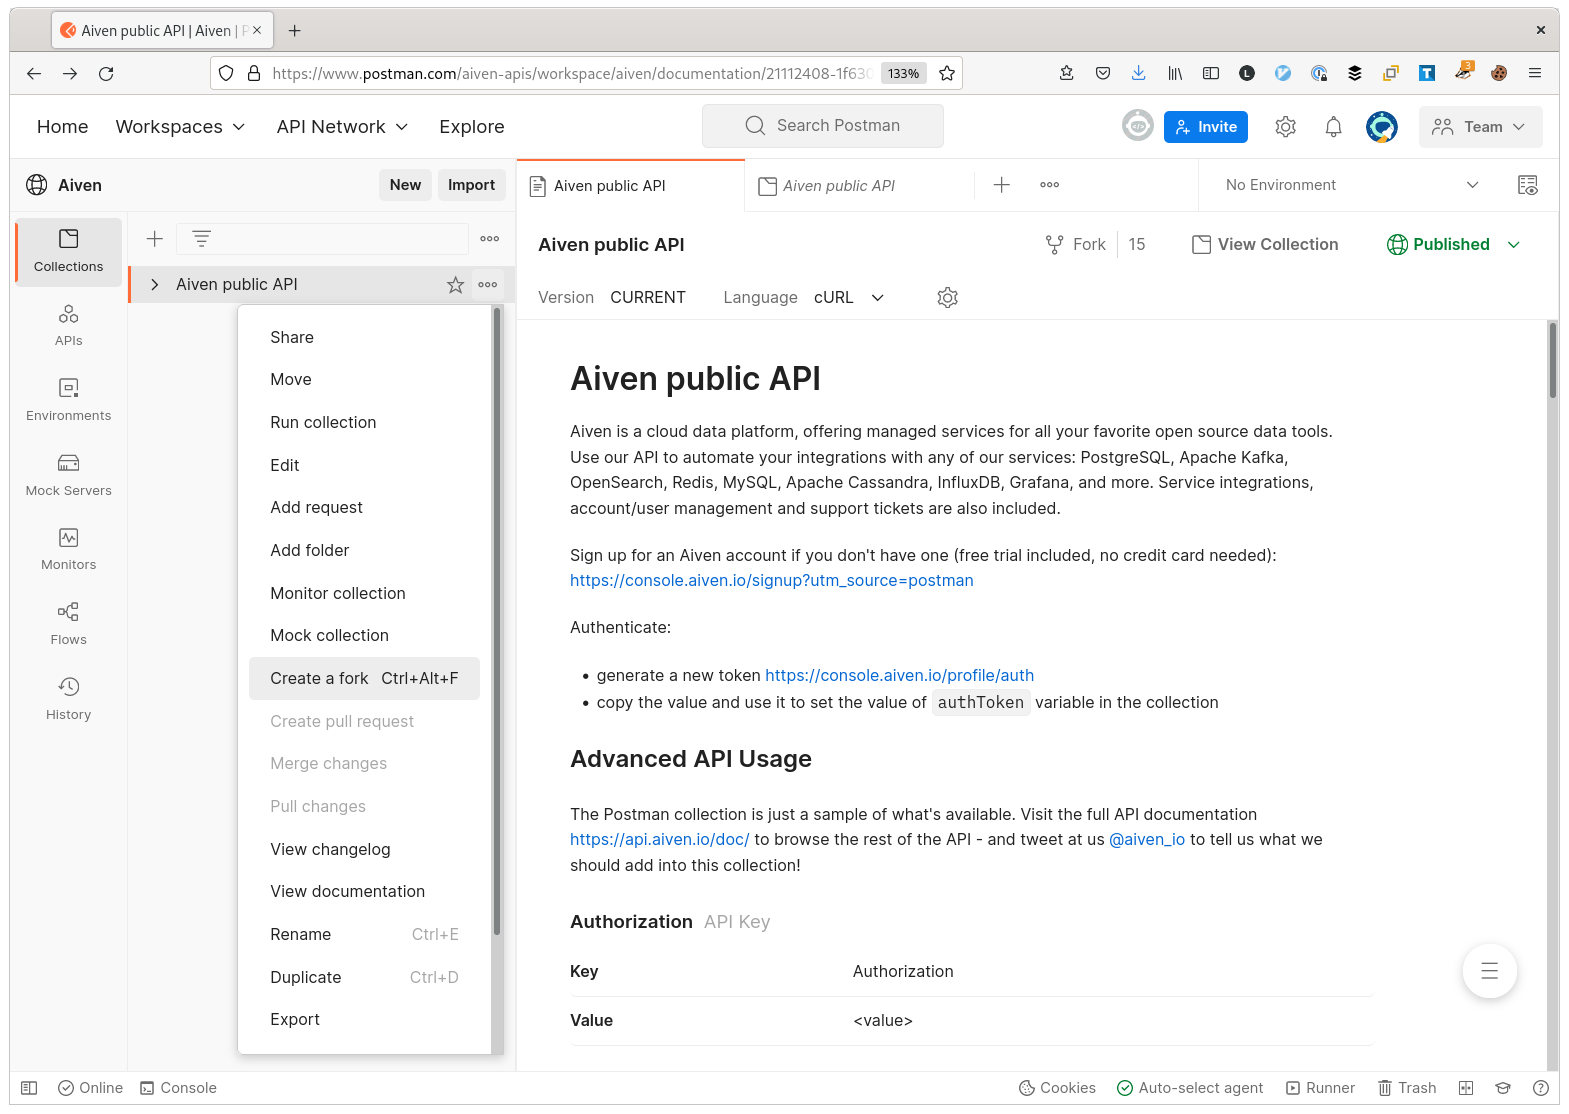Open Flows in the sidebar
Image resolution: width=1569 pixels, height=1114 pixels.
tap(68, 623)
